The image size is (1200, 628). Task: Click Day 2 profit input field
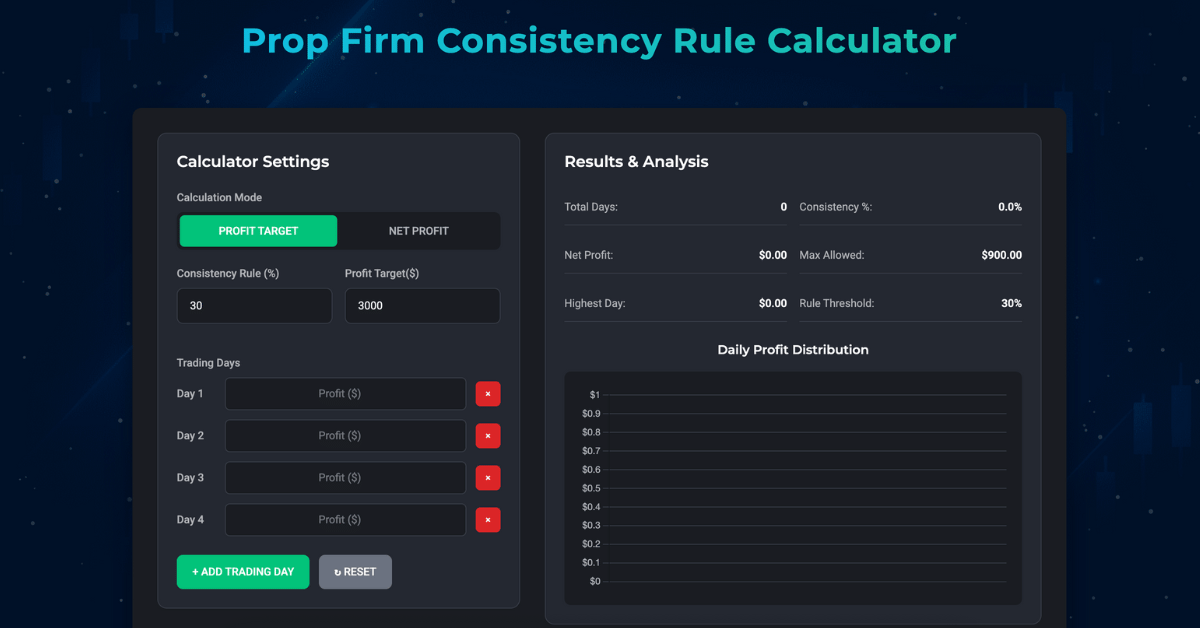pos(345,435)
